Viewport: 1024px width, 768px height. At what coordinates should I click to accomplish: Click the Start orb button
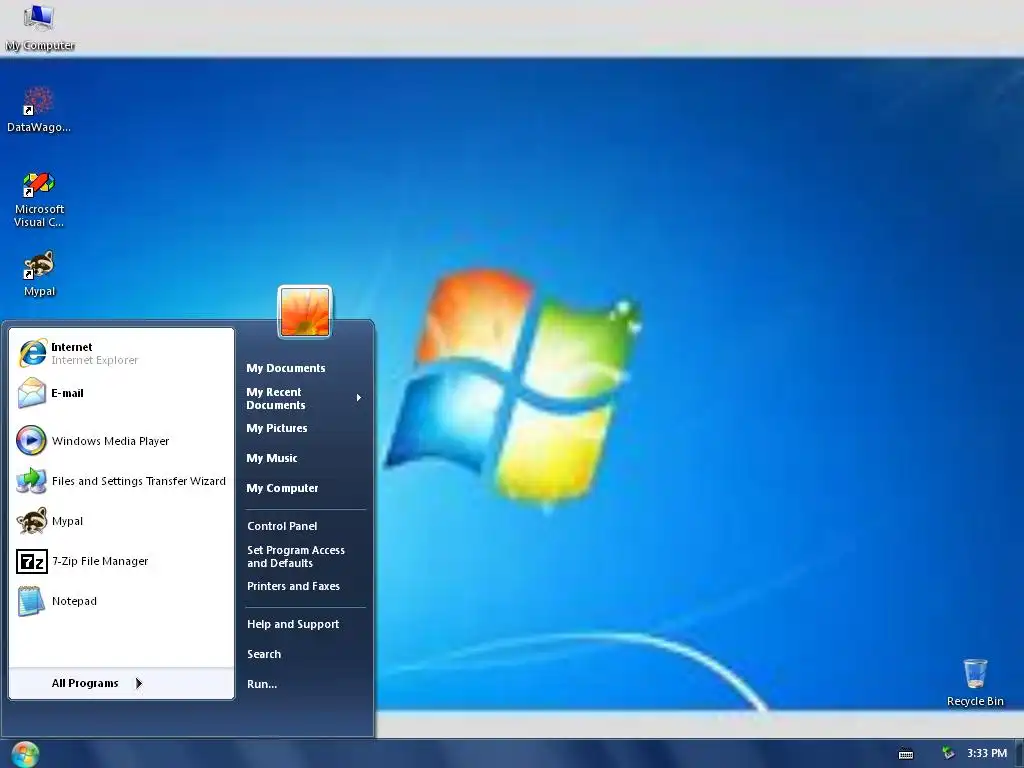pyautogui.click(x=25, y=754)
